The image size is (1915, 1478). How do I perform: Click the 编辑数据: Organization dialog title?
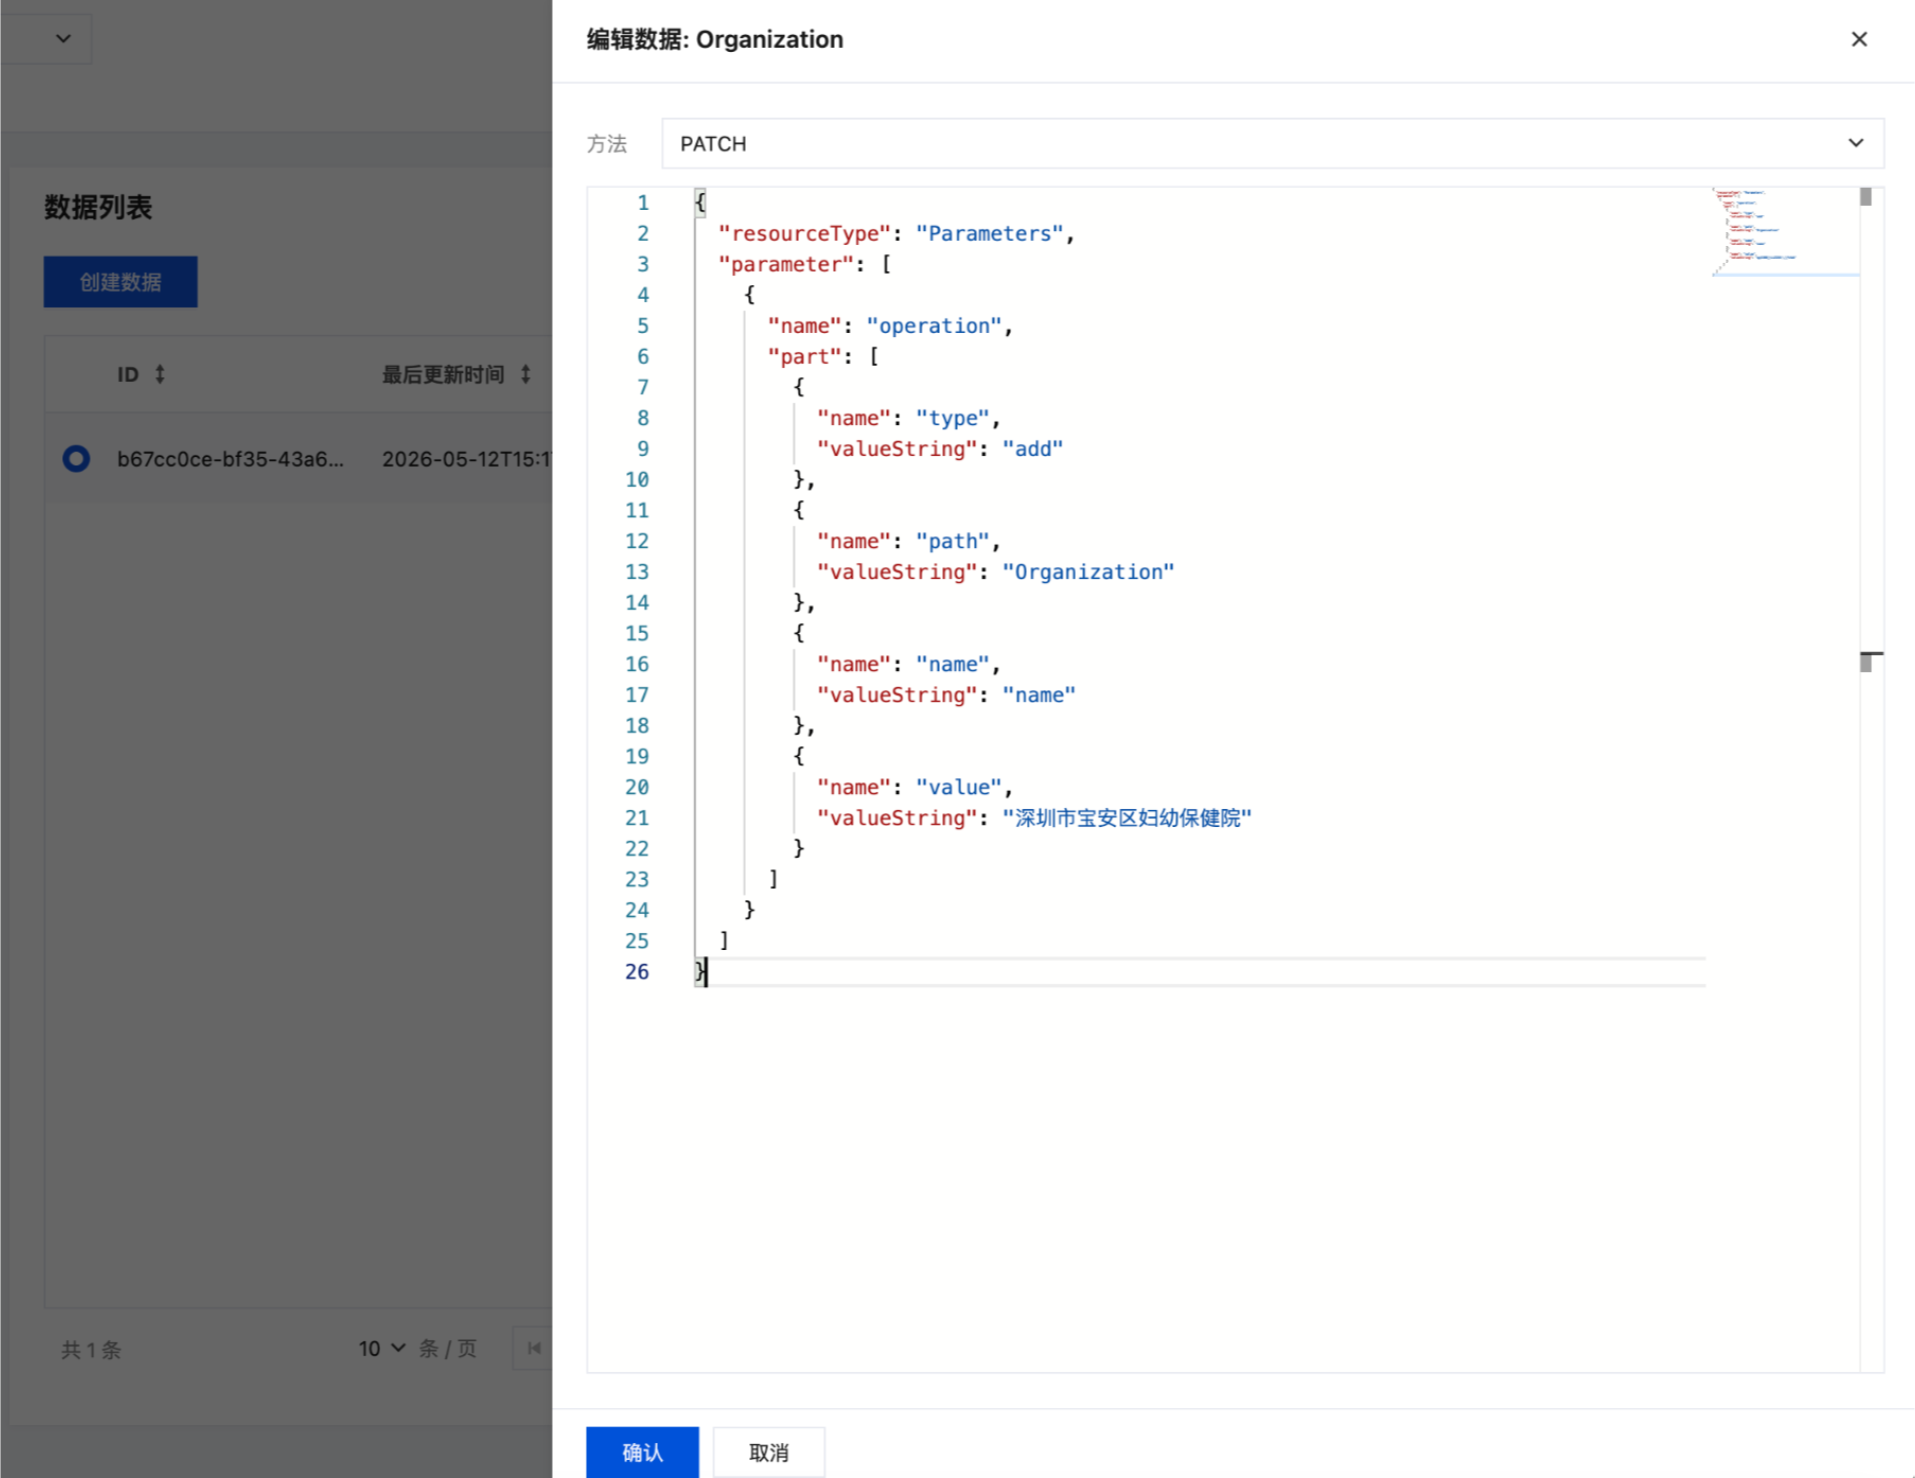(x=715, y=39)
